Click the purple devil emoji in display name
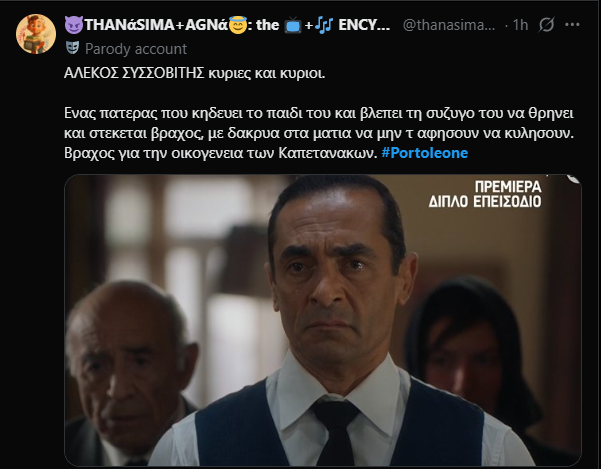The image size is (601, 469). 74,25
